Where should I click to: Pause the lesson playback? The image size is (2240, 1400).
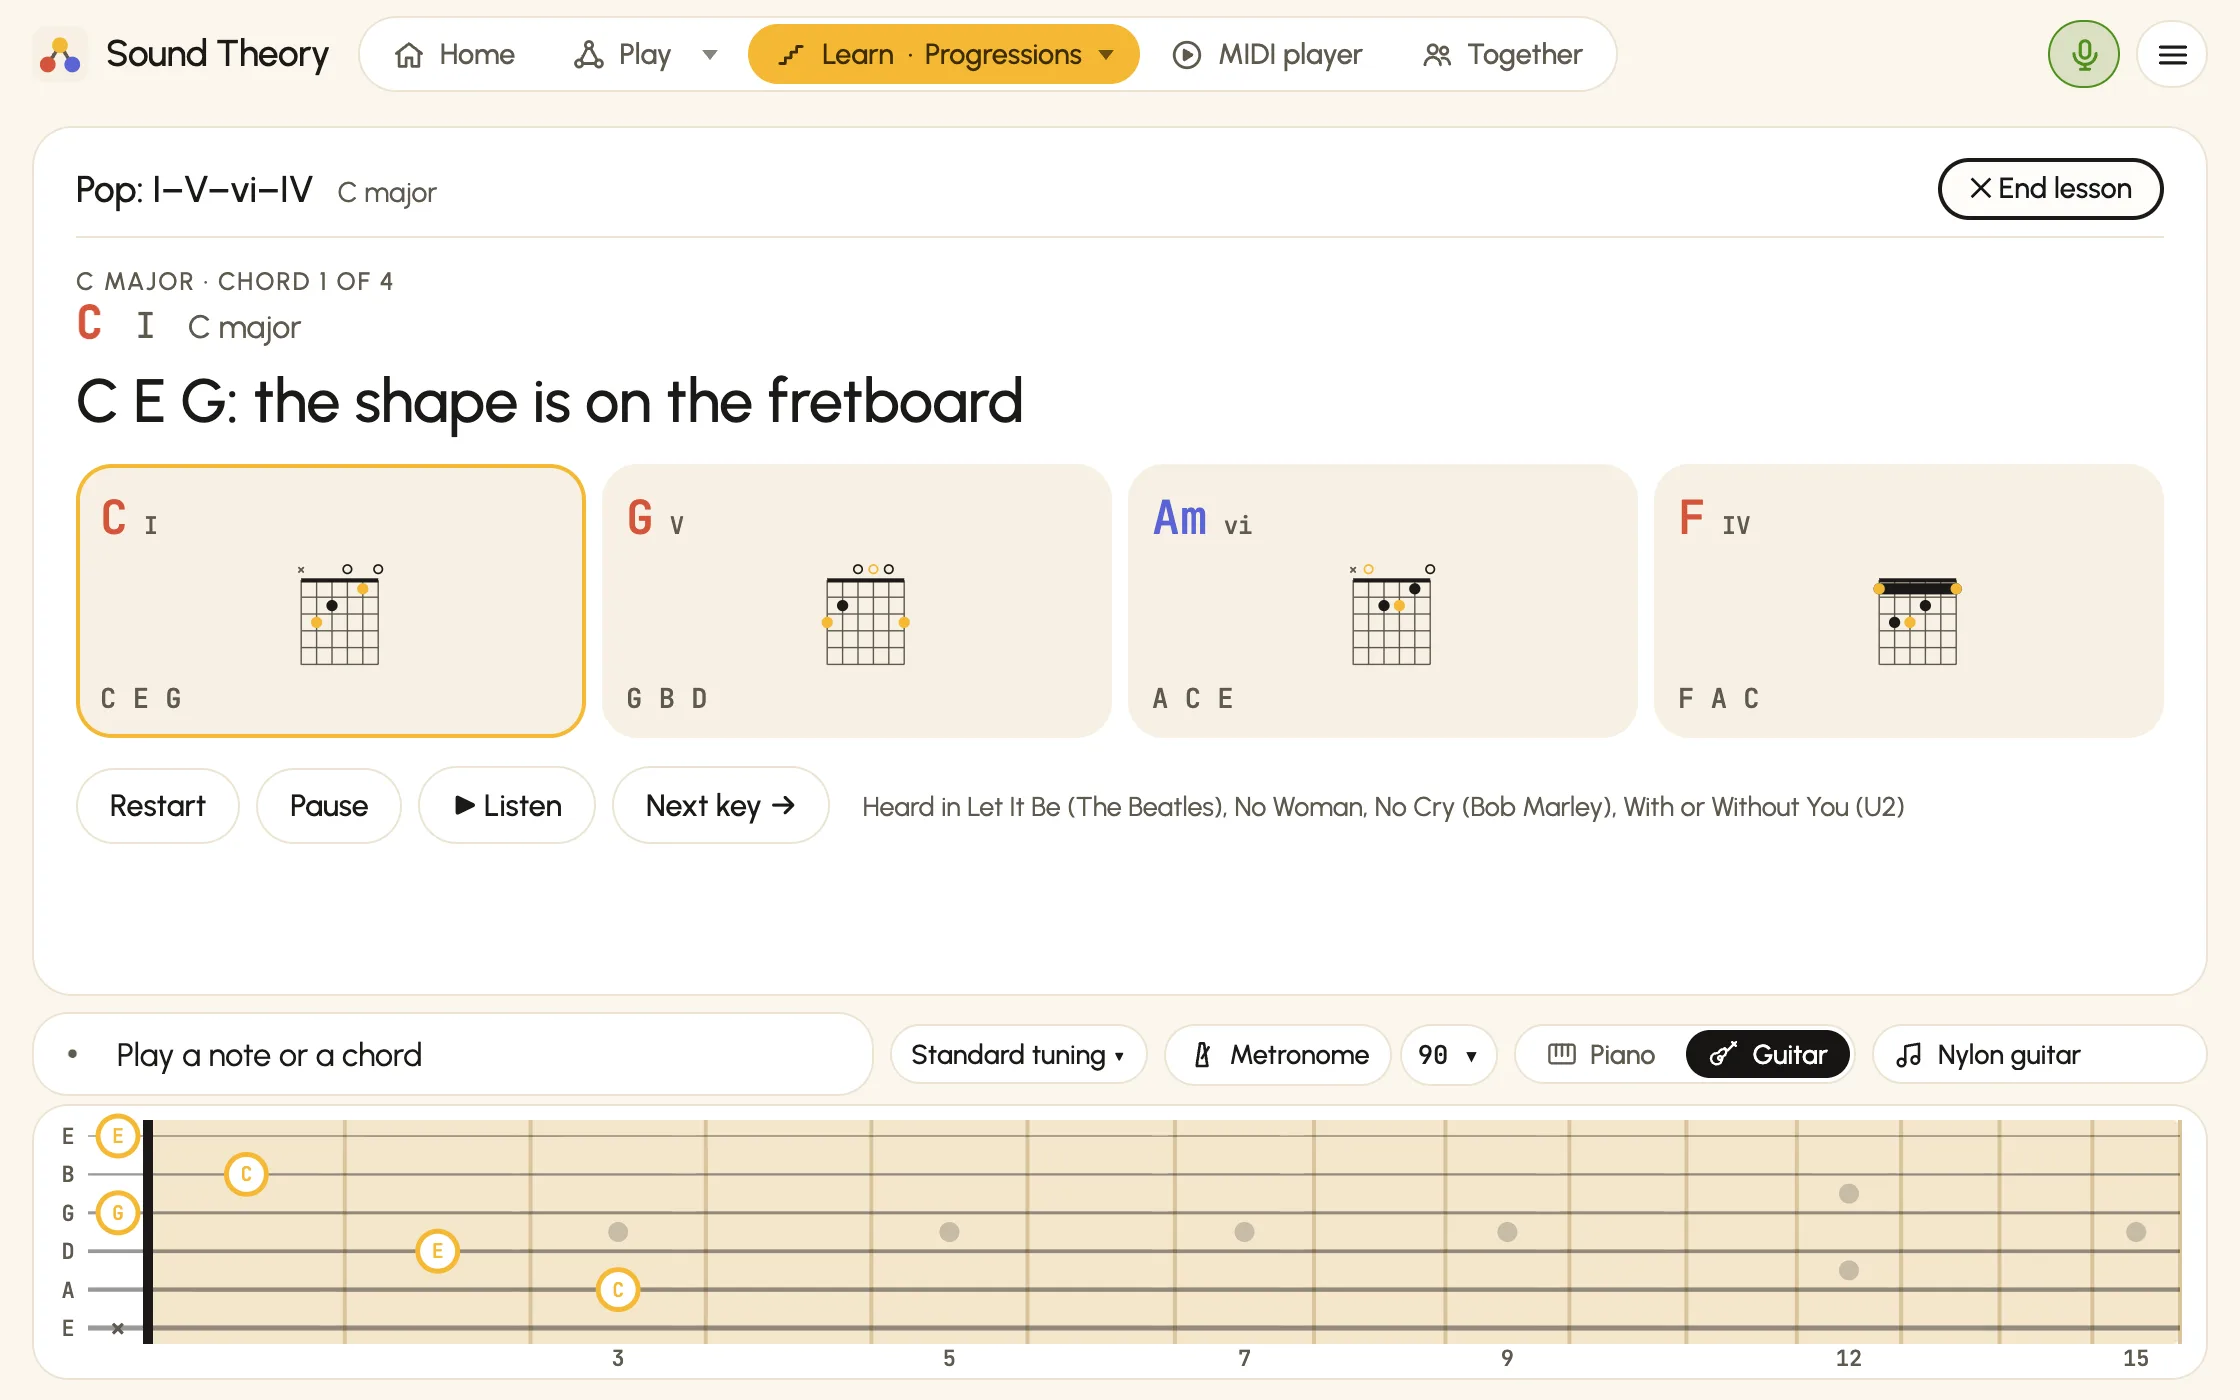click(328, 805)
